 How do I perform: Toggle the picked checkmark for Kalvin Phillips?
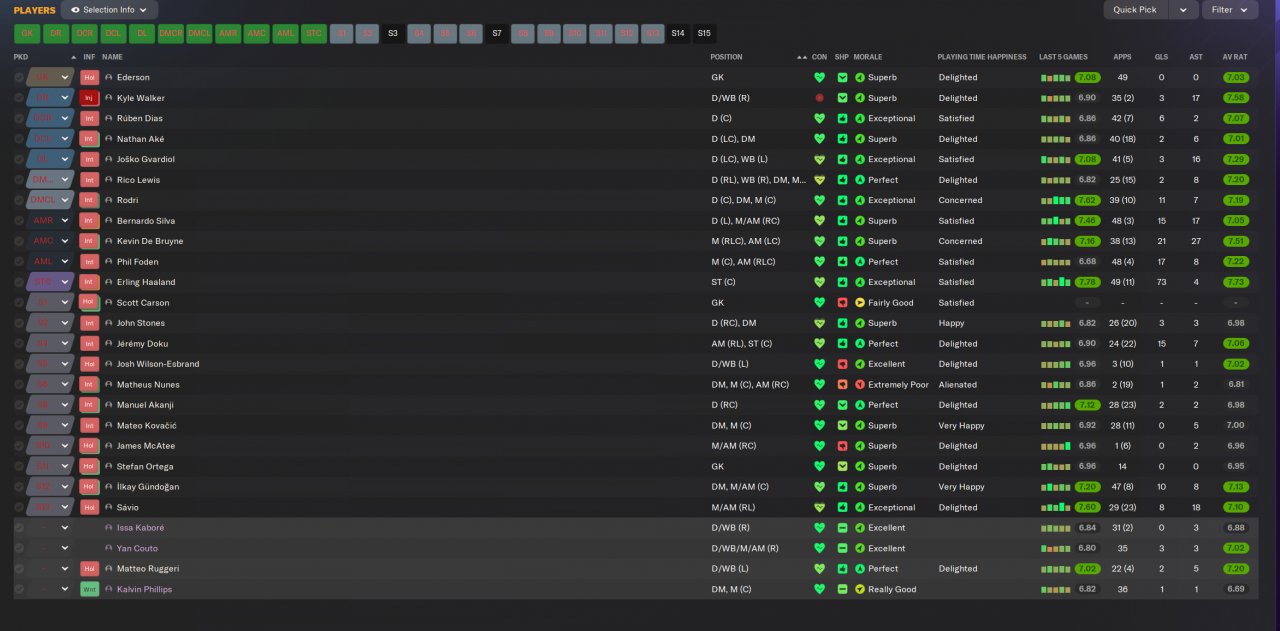click(x=19, y=589)
